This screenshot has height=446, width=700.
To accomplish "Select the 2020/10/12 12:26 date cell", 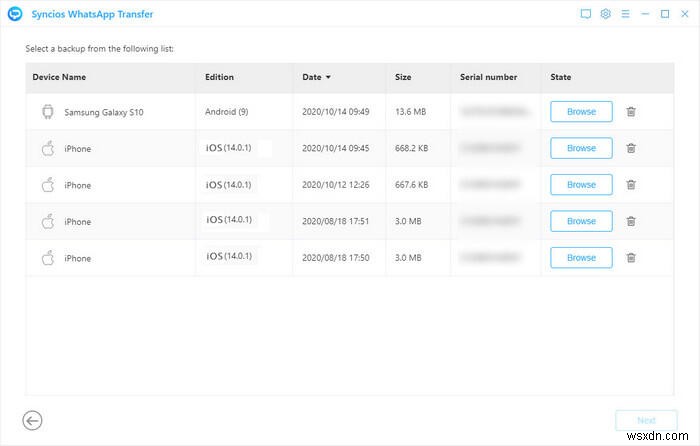I will [336, 185].
